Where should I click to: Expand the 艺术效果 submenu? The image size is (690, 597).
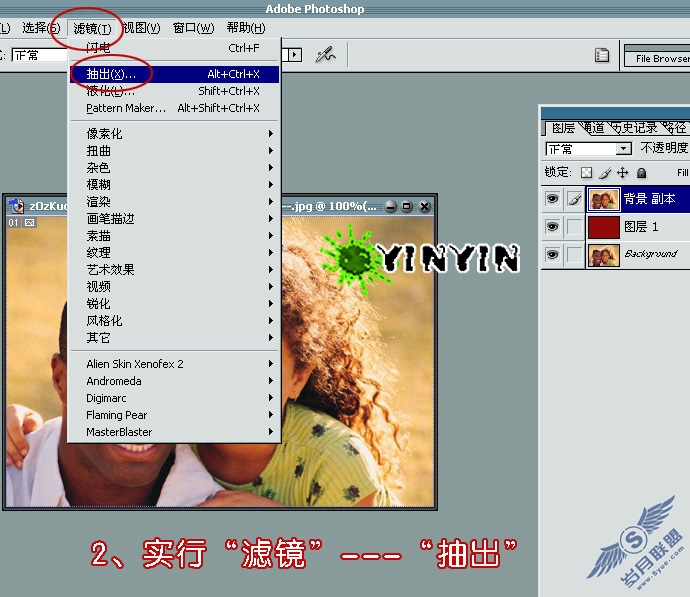pos(174,270)
